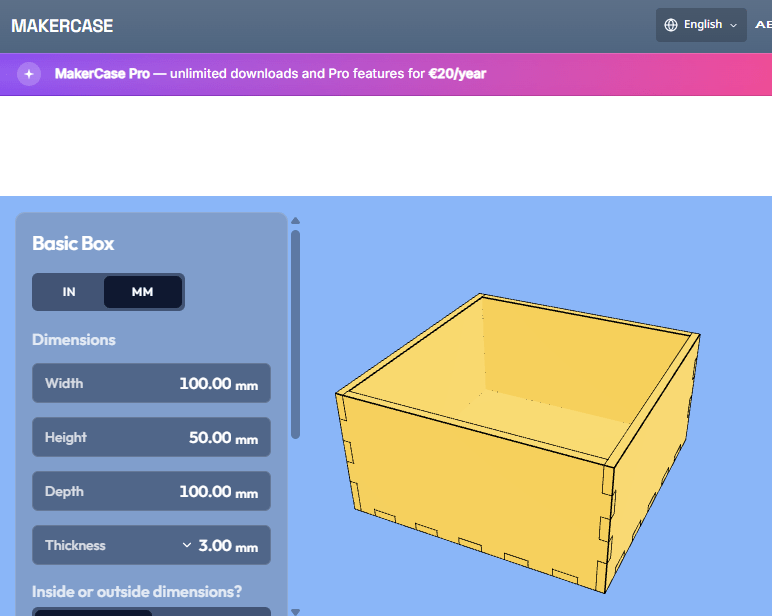Click the panel scroll up arrow
The height and width of the screenshot is (616, 772).
(295, 221)
